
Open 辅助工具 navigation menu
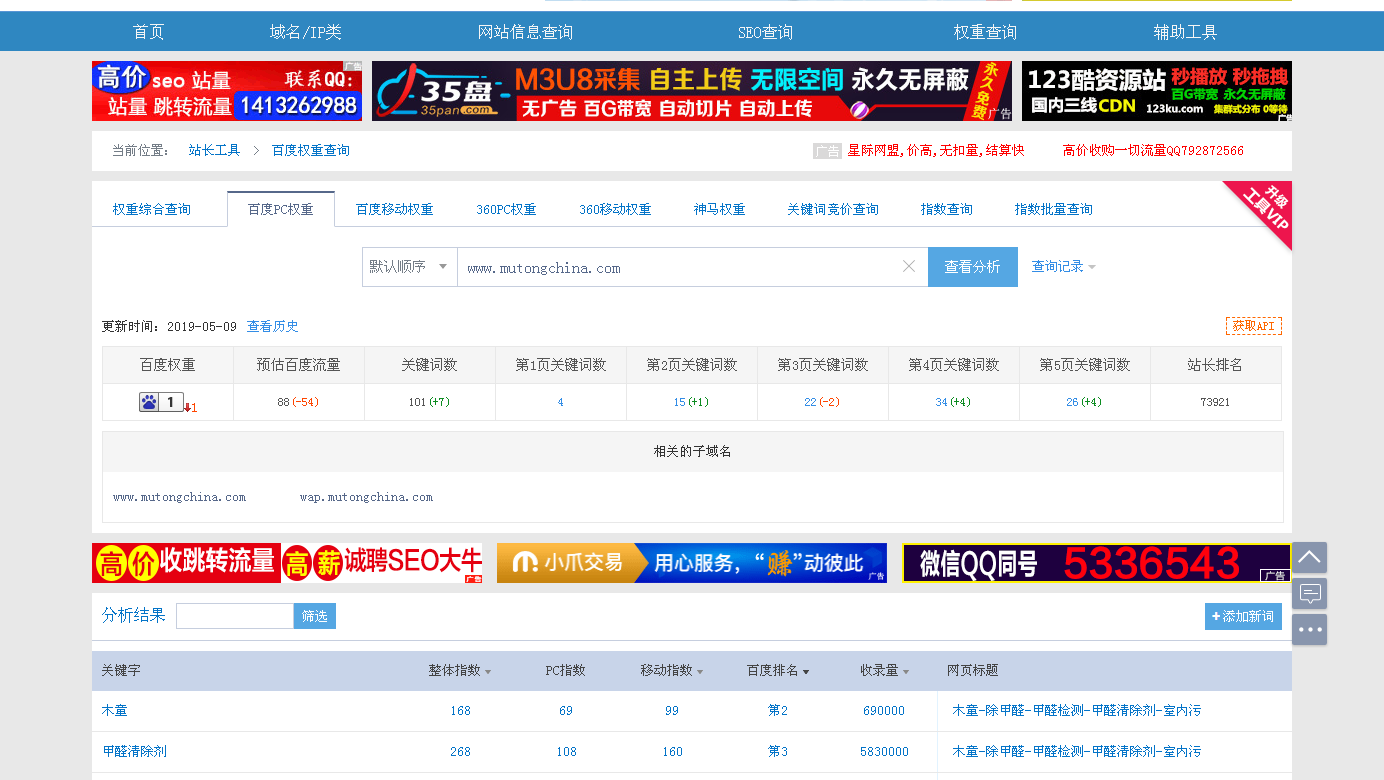click(1185, 32)
